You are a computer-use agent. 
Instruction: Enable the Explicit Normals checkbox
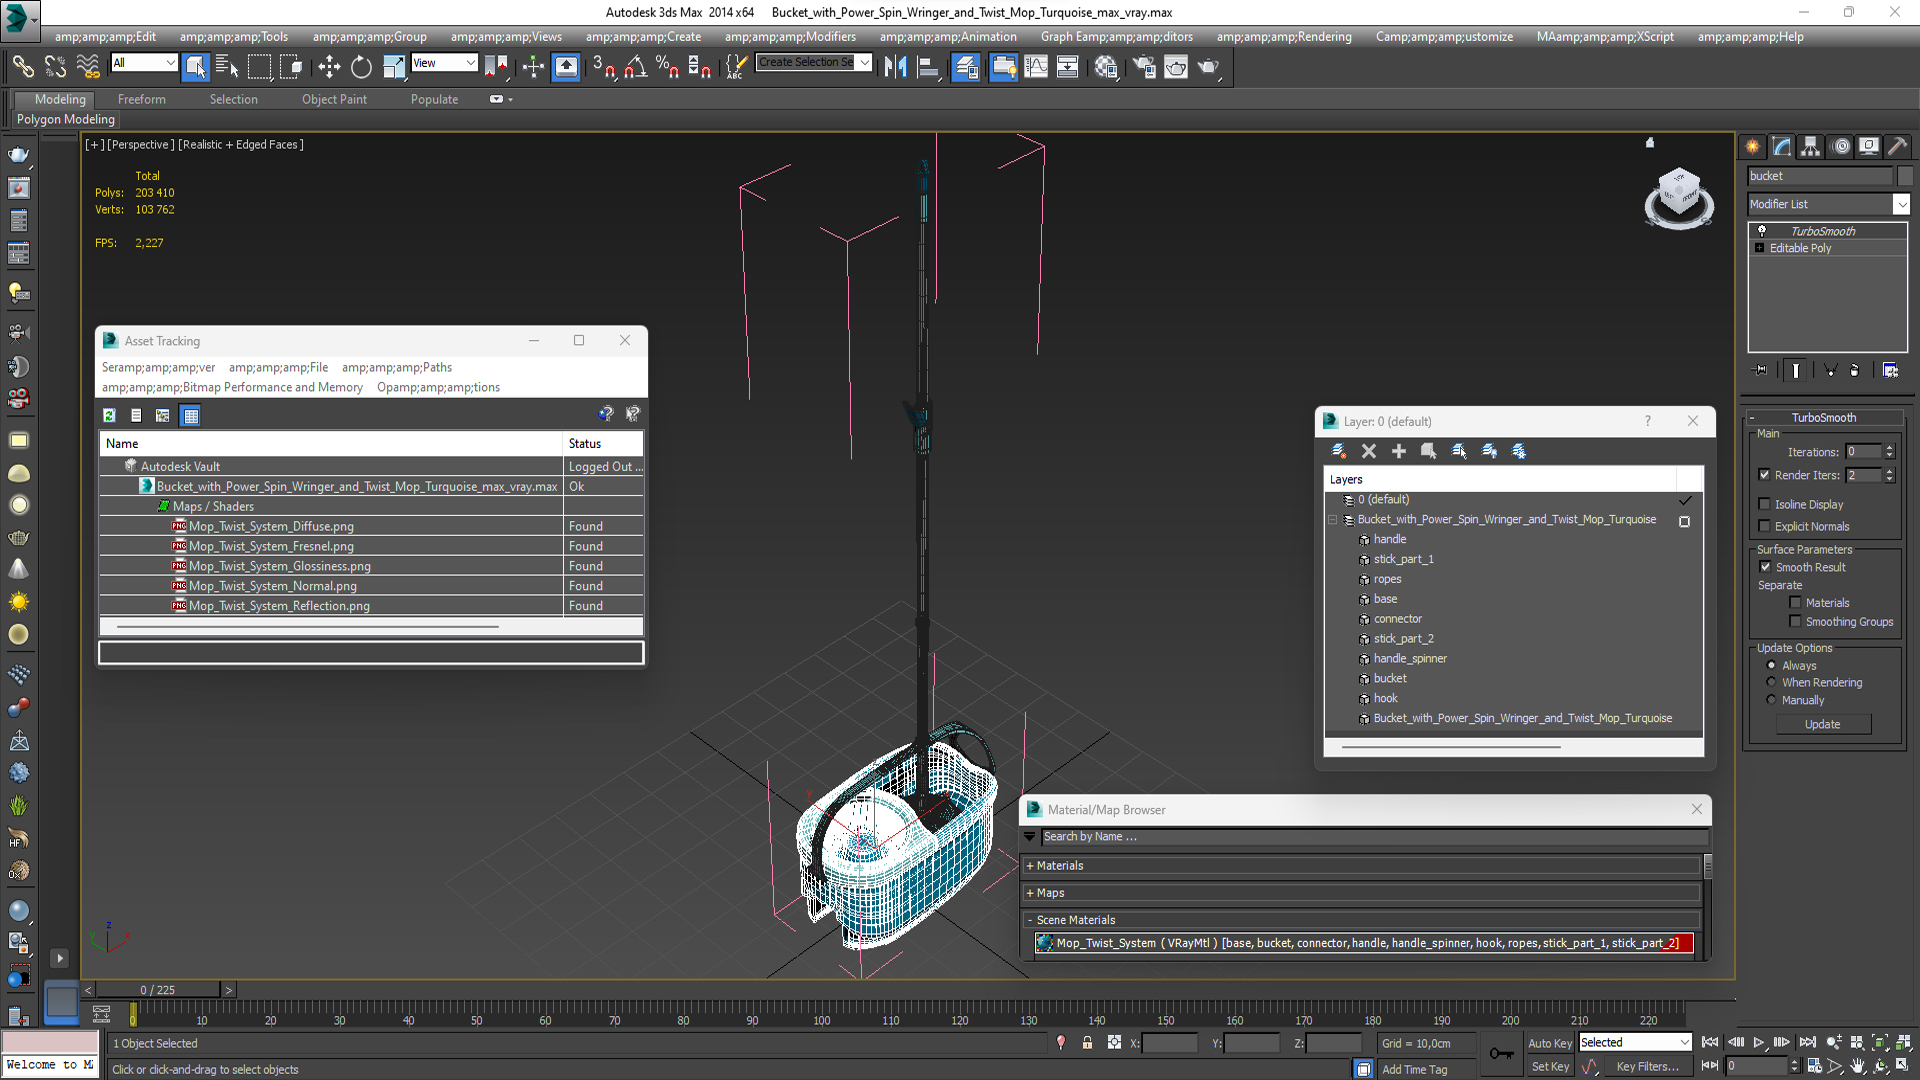[x=1765, y=526]
